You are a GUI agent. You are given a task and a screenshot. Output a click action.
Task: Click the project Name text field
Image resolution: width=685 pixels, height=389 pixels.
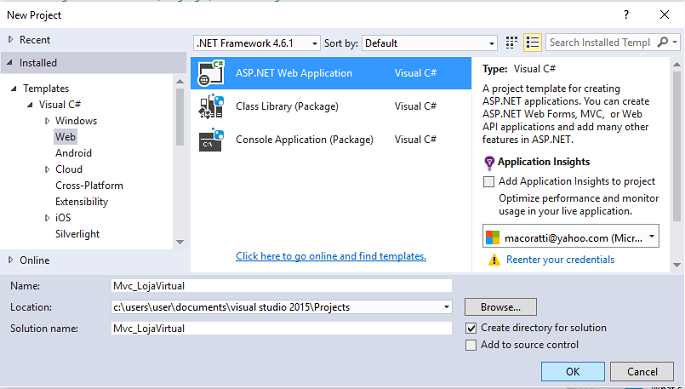[281, 286]
